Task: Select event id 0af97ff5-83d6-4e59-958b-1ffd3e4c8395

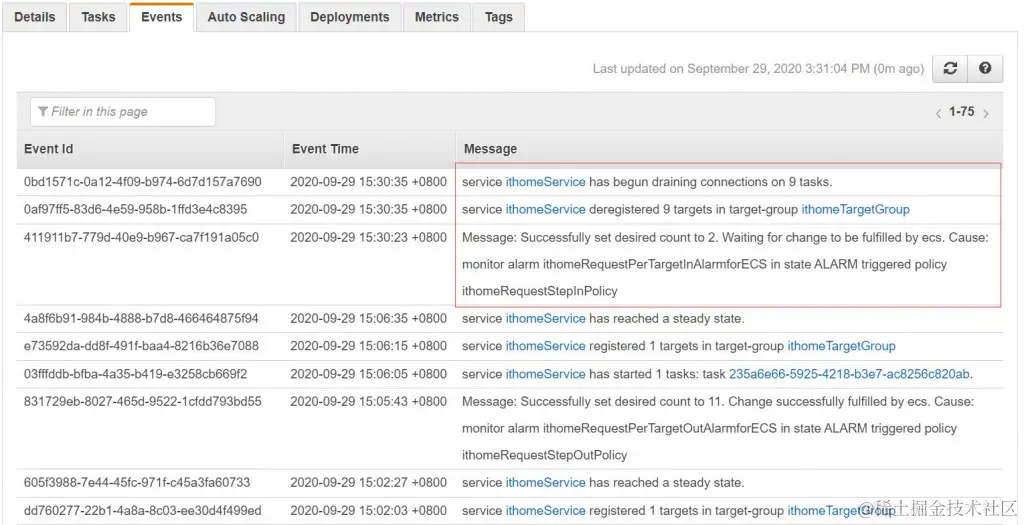Action: tap(135, 210)
